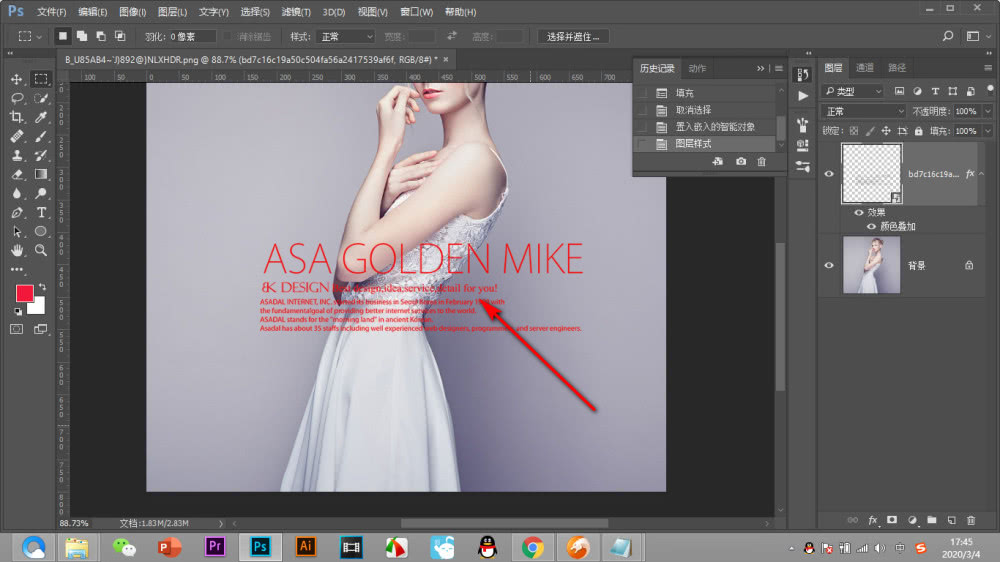This screenshot has width=1000, height=562.
Task: Switch to the 通道 tab
Action: [865, 67]
